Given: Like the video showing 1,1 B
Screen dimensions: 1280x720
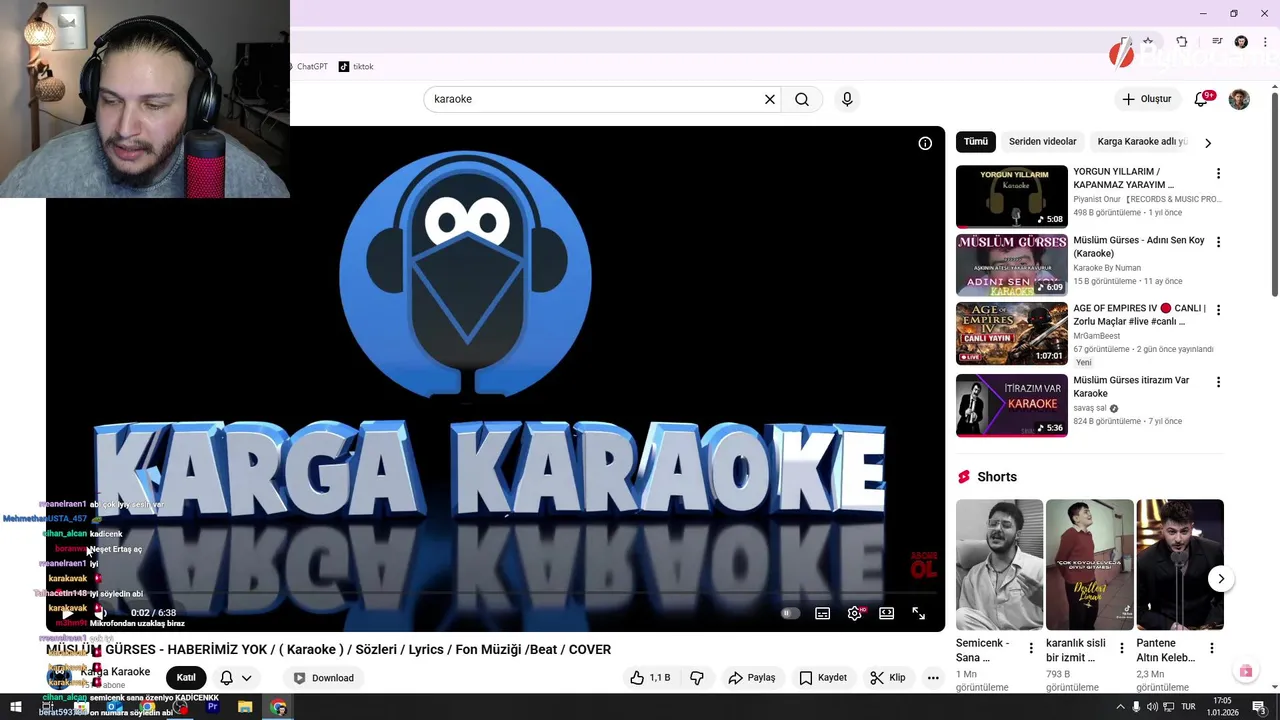Looking at the screenshot, I should (x=650, y=678).
